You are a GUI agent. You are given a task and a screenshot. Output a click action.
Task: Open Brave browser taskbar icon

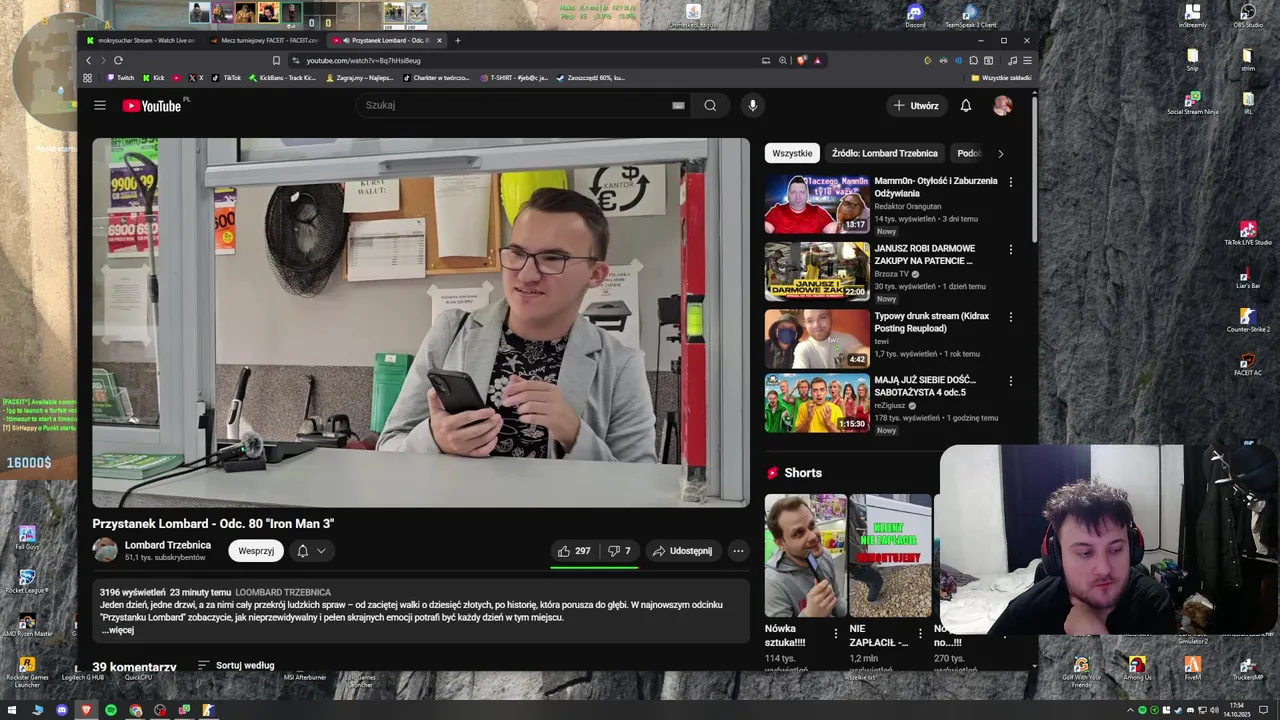click(x=86, y=710)
